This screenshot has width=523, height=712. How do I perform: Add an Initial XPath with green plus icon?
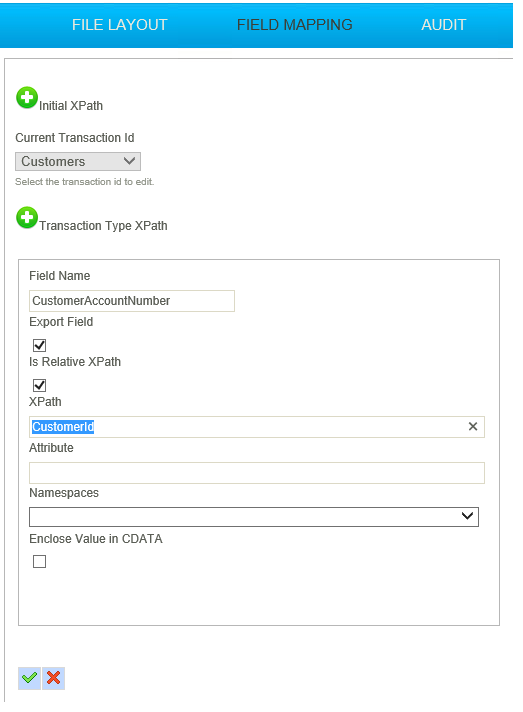pos(27,98)
